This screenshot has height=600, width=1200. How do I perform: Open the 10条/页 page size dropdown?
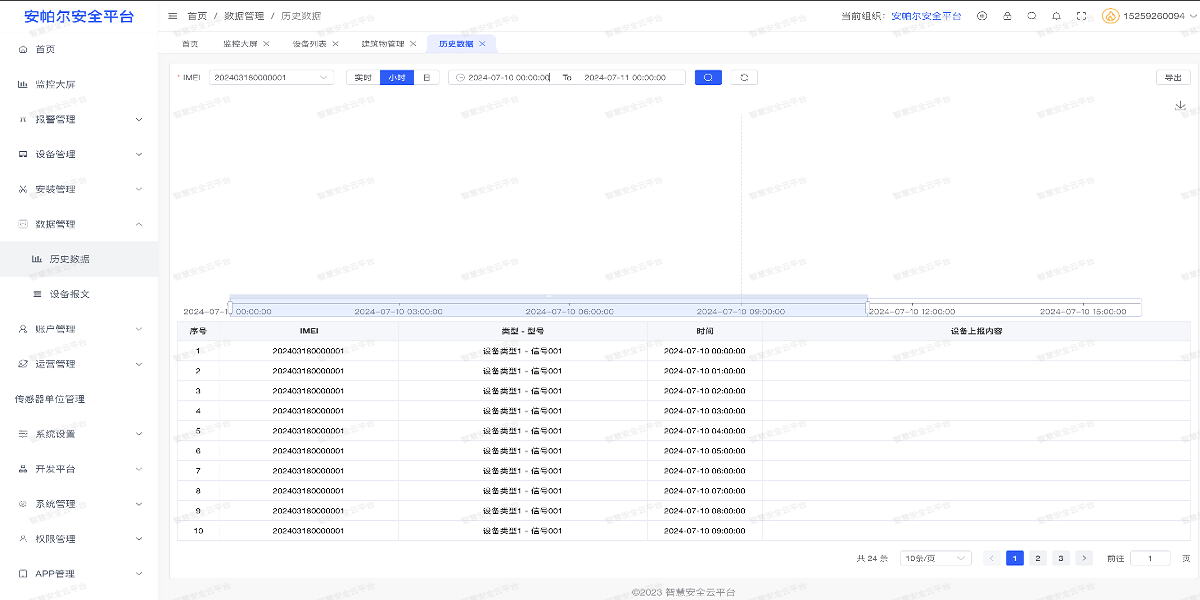pyautogui.click(x=935, y=558)
